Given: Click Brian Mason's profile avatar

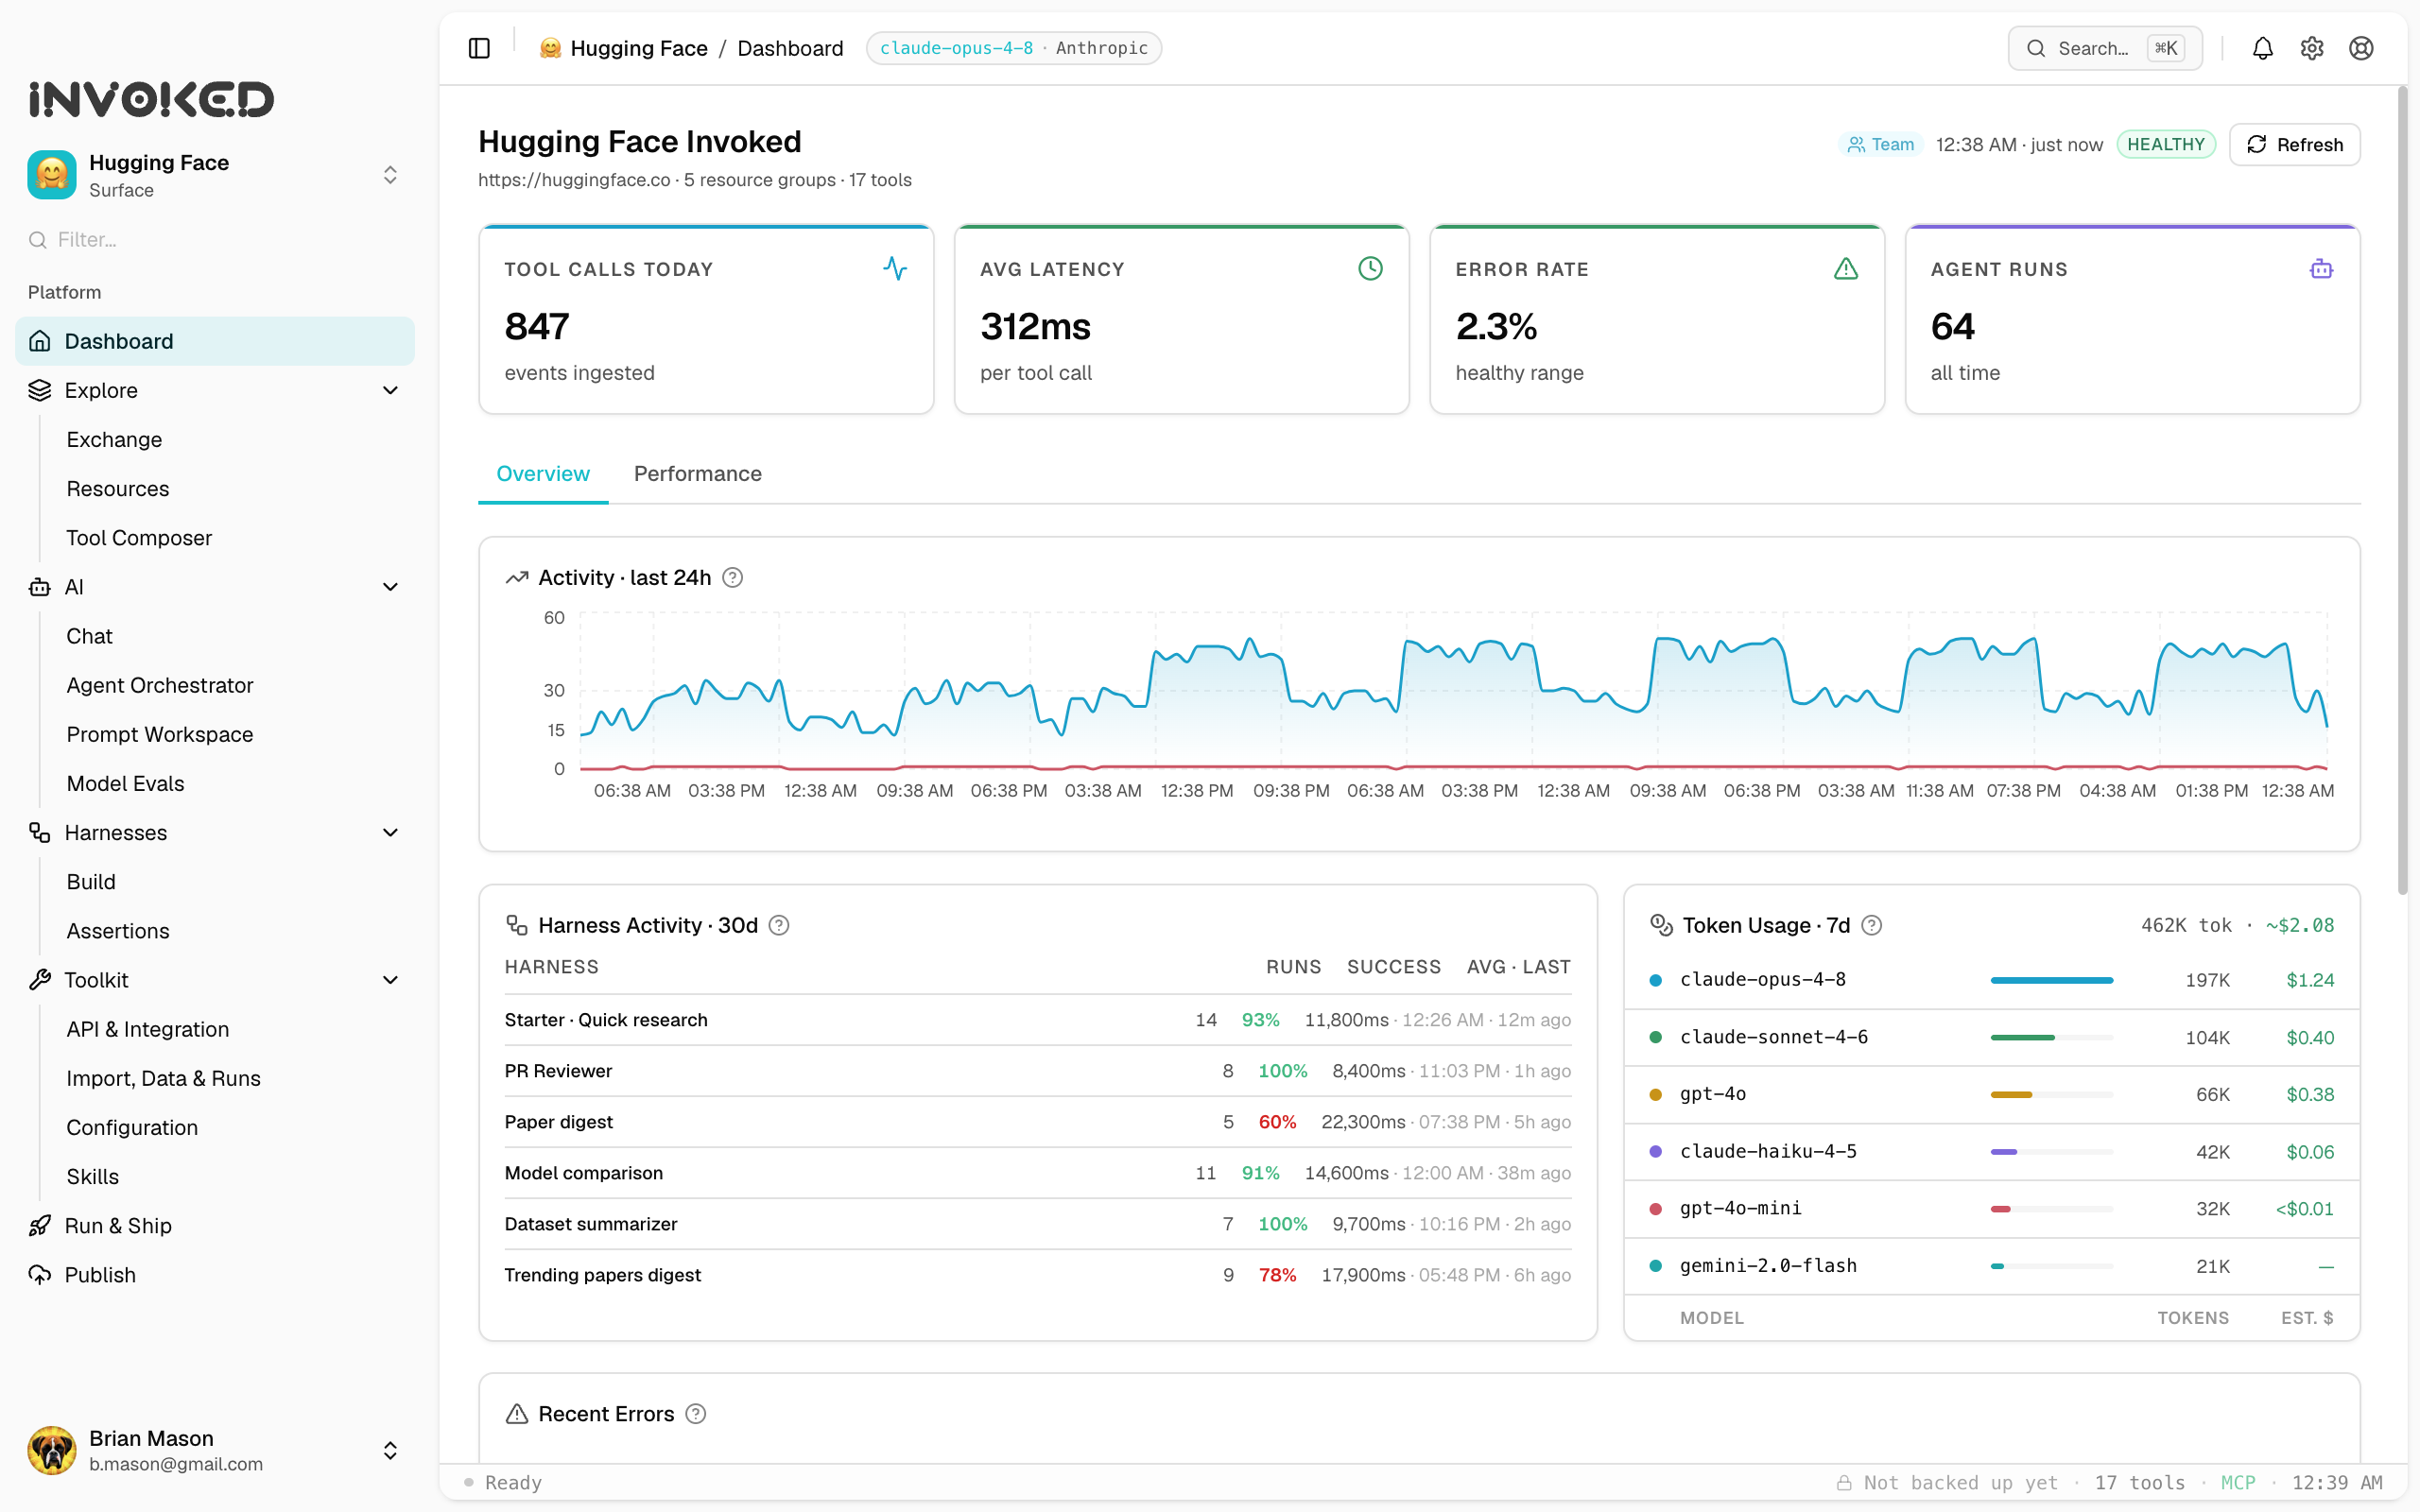Looking at the screenshot, I should (52, 1450).
